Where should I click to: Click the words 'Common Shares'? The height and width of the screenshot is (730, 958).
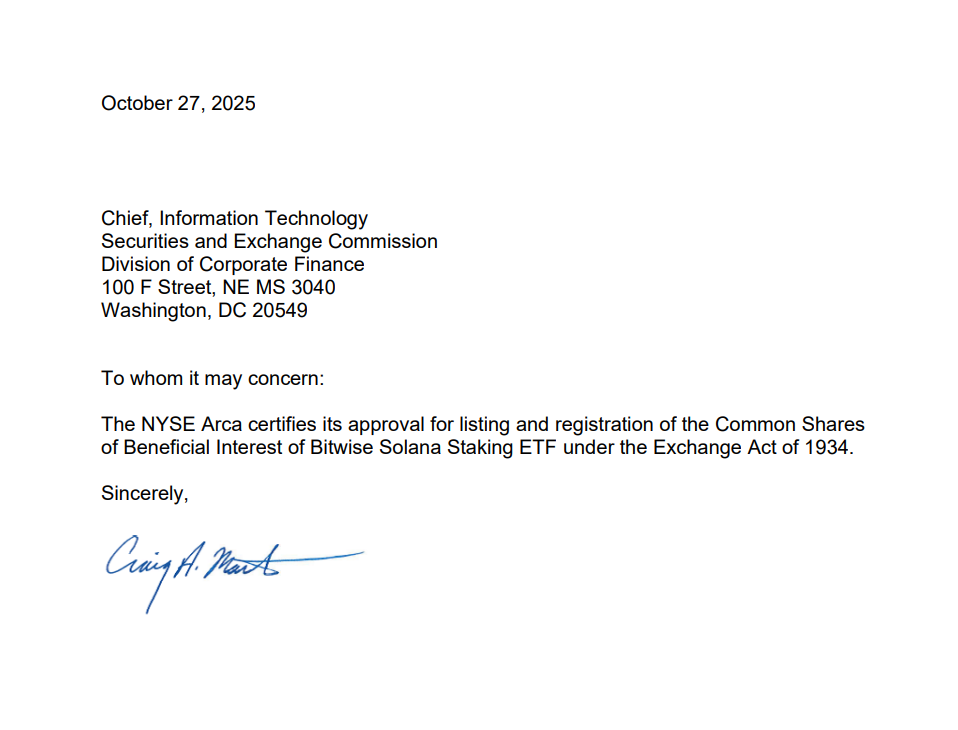pos(789,425)
